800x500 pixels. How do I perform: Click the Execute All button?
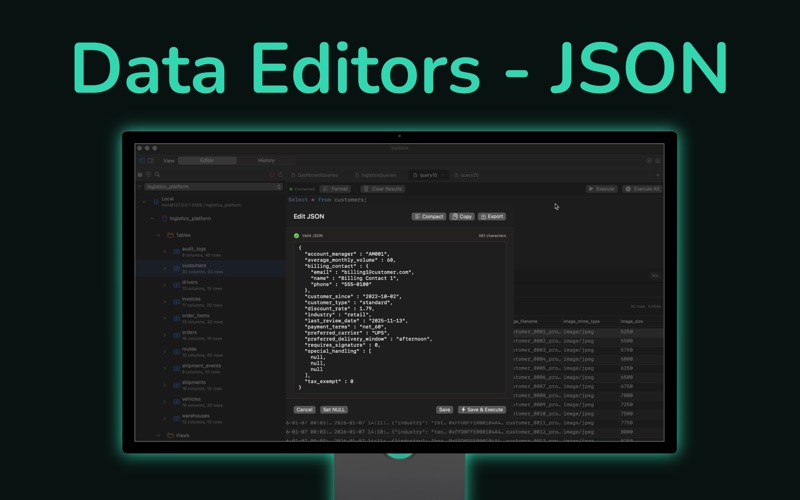pos(642,189)
